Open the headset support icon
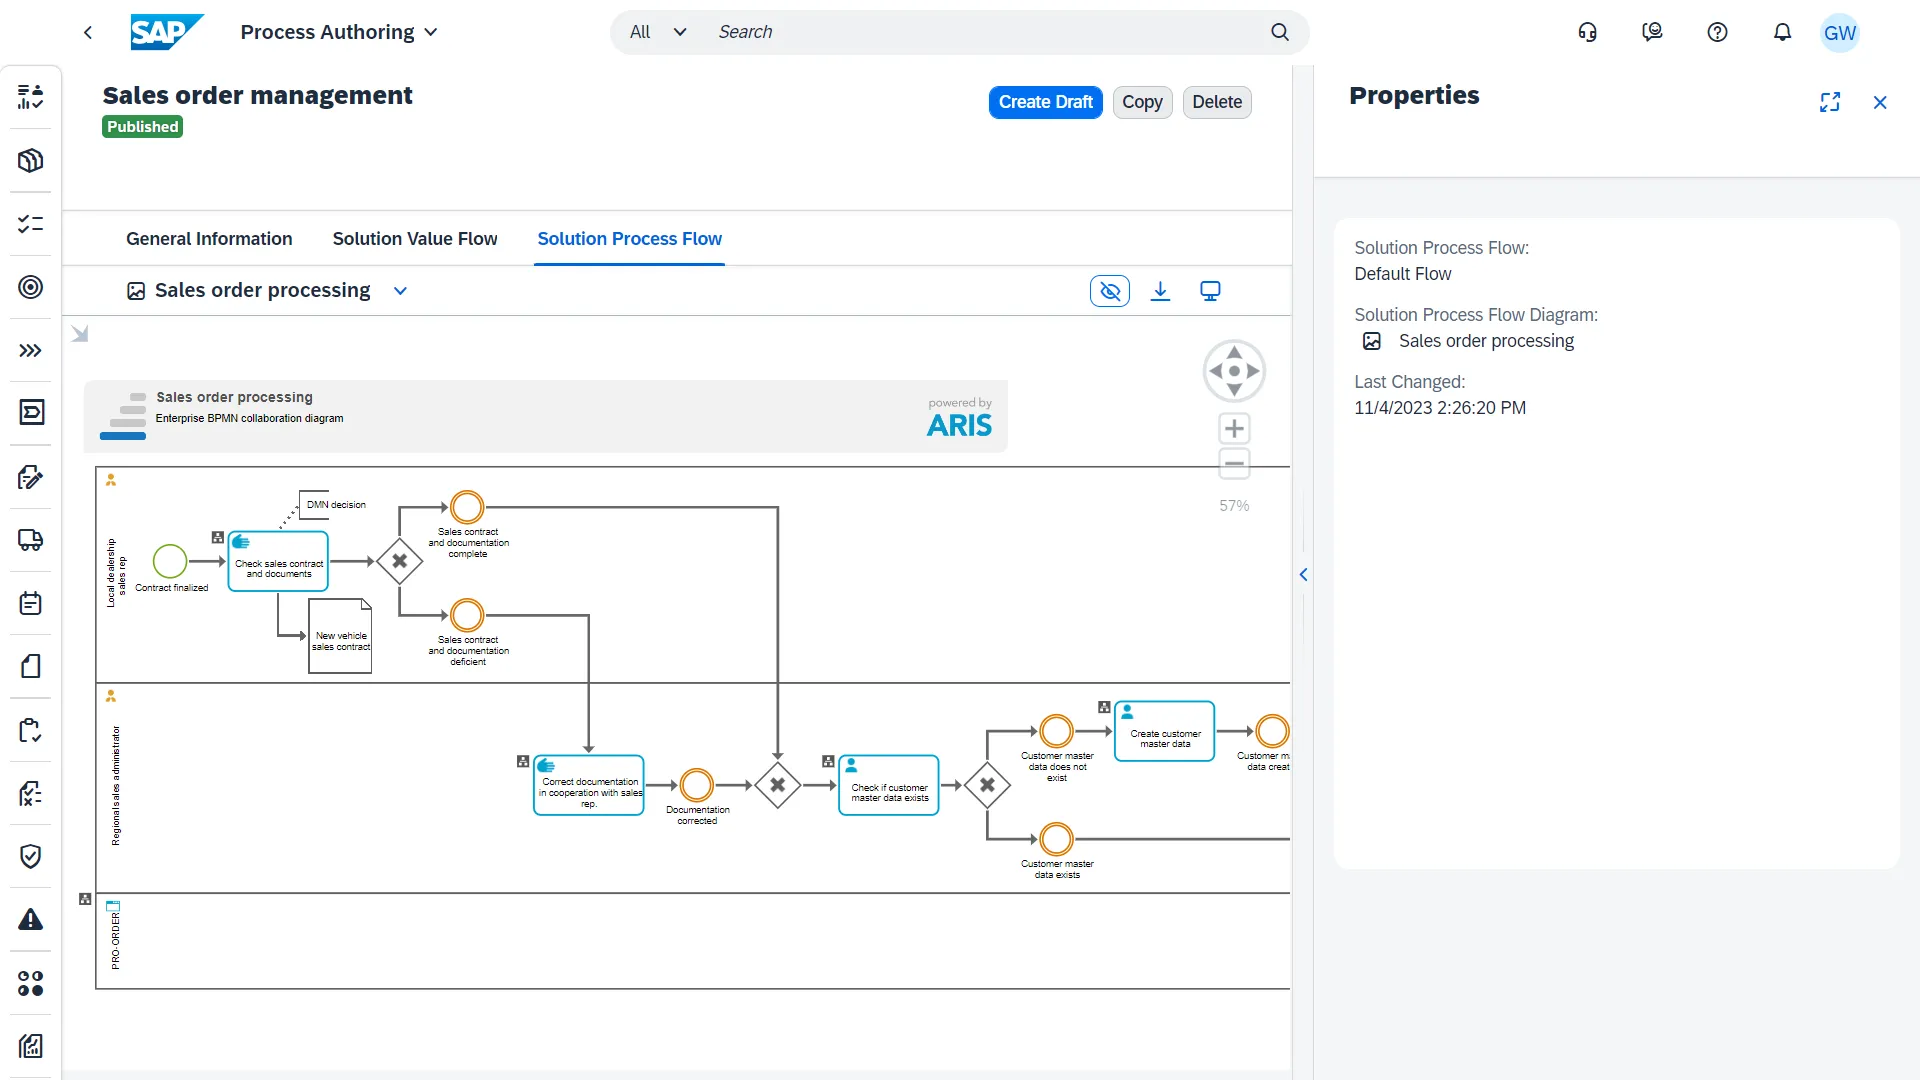This screenshot has height=1080, width=1920. tap(1587, 32)
